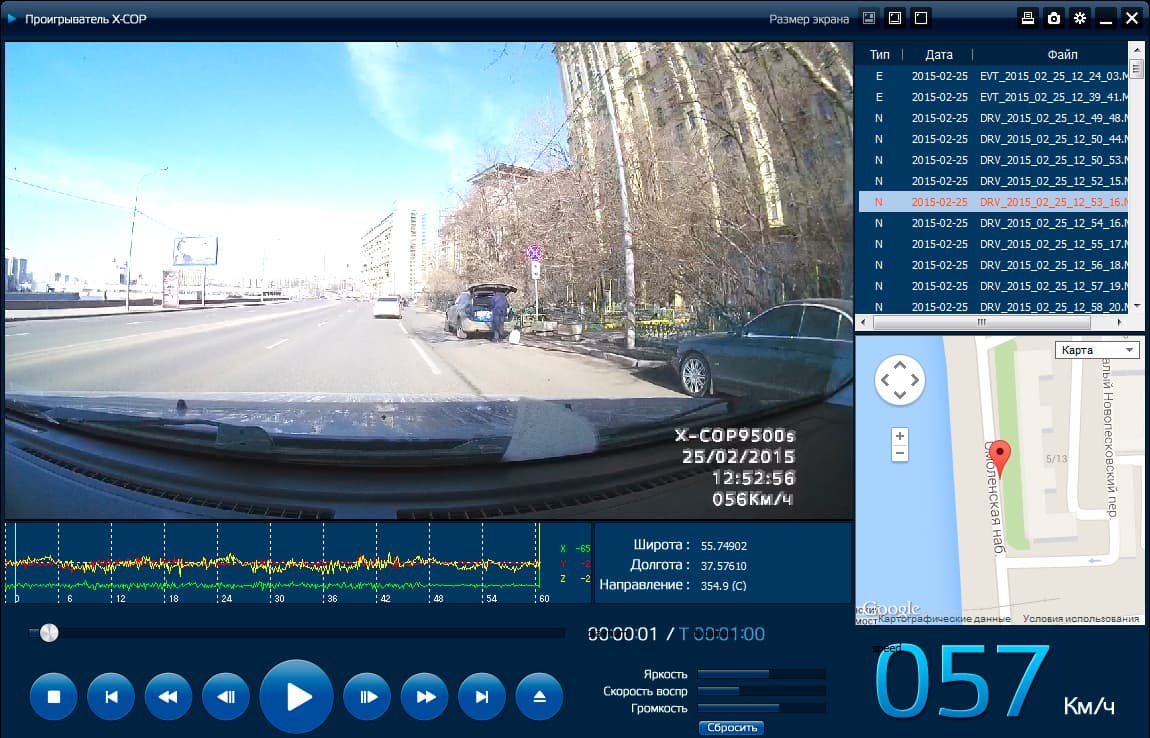Image resolution: width=1150 pixels, height=738 pixels.
Task: Adjust the Яркость brightness slider
Action: click(x=761, y=673)
